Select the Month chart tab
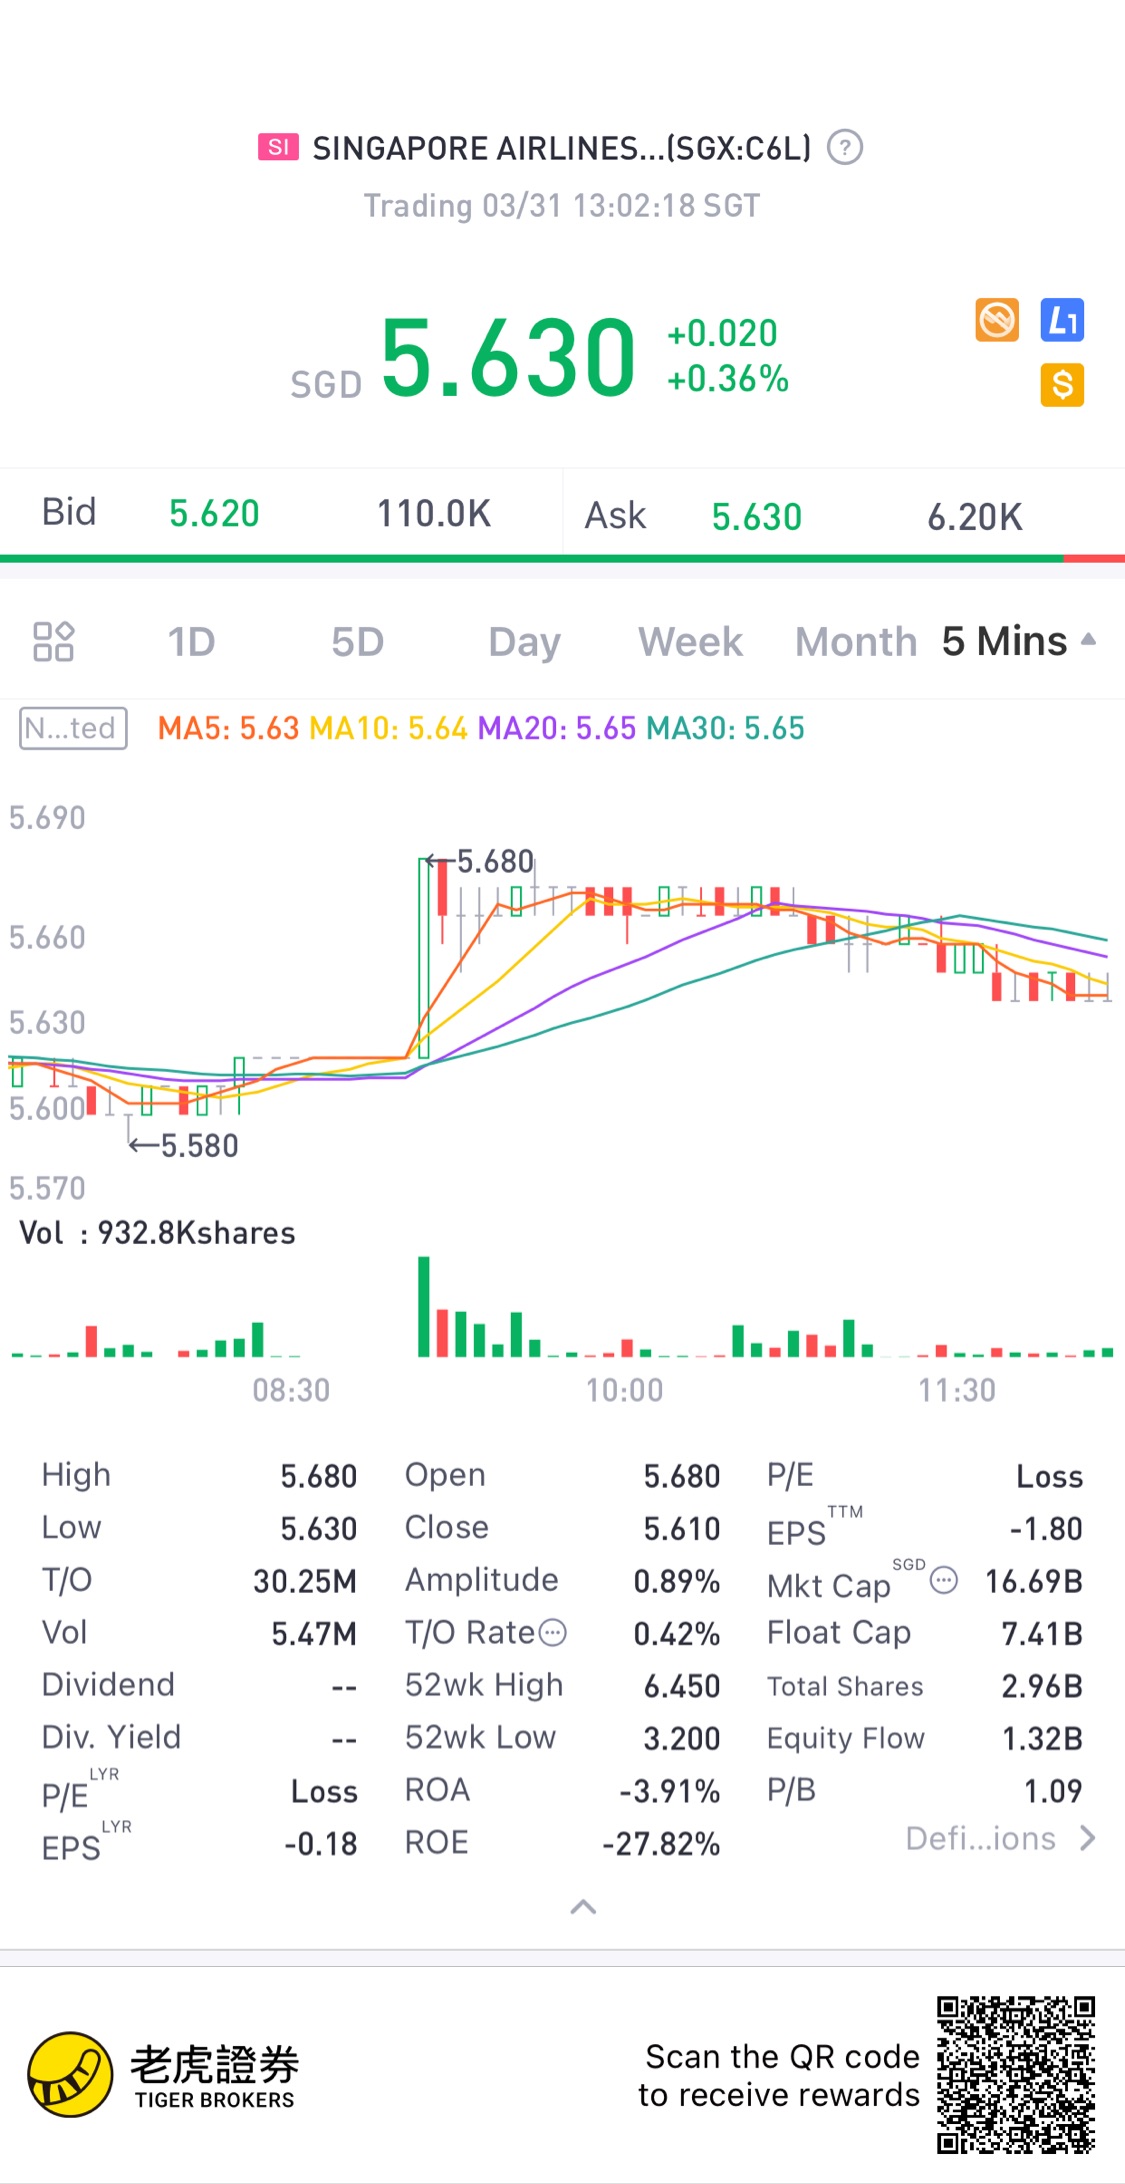The image size is (1125, 2184). click(856, 642)
